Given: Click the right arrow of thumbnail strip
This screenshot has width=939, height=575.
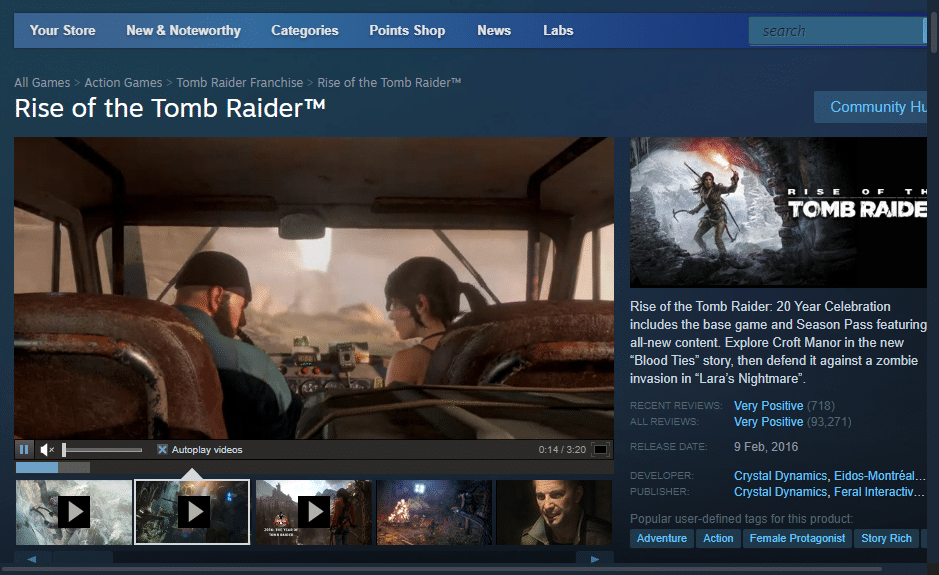Looking at the screenshot, I should 595,559.
